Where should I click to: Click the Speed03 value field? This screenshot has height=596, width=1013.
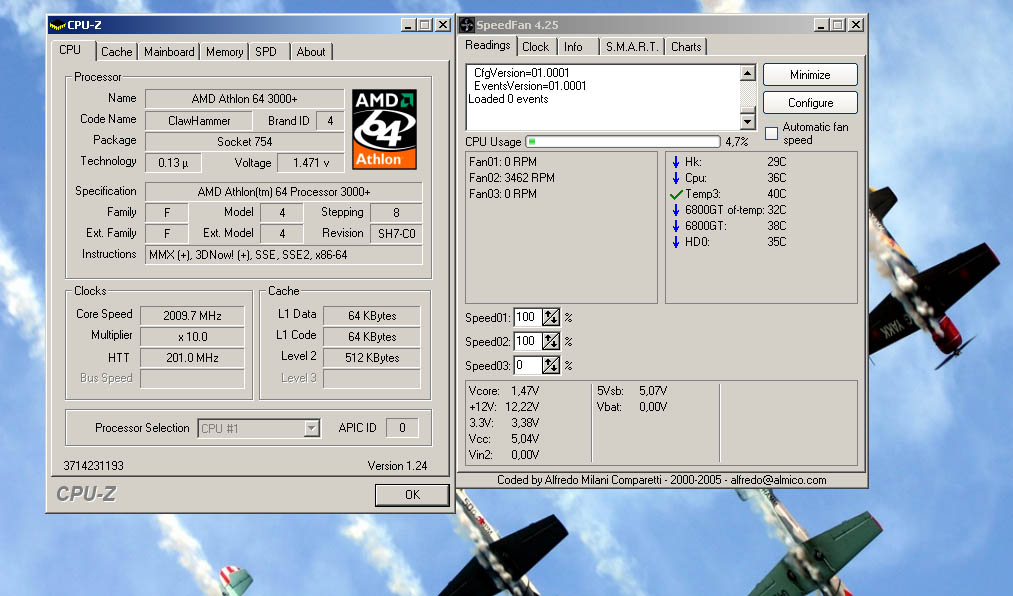point(528,365)
